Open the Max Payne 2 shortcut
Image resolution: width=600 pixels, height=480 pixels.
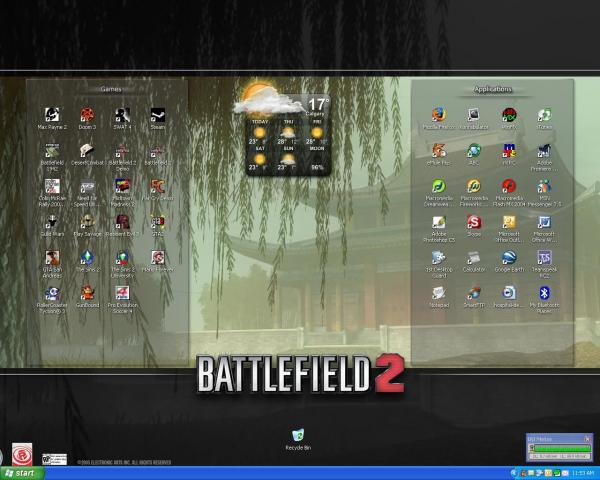tap(52, 115)
